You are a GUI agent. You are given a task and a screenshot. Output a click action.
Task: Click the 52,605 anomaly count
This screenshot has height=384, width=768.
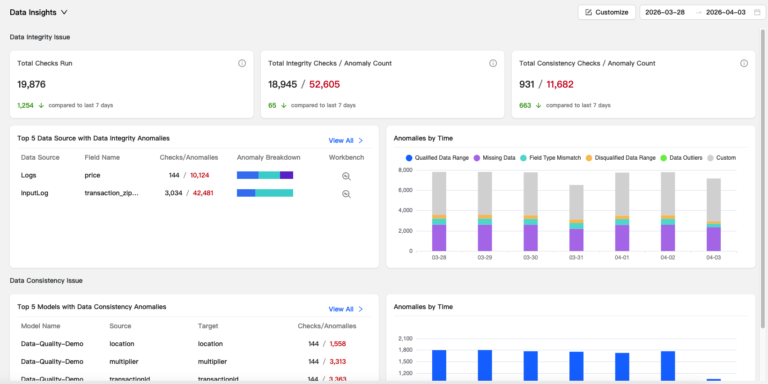click(324, 84)
